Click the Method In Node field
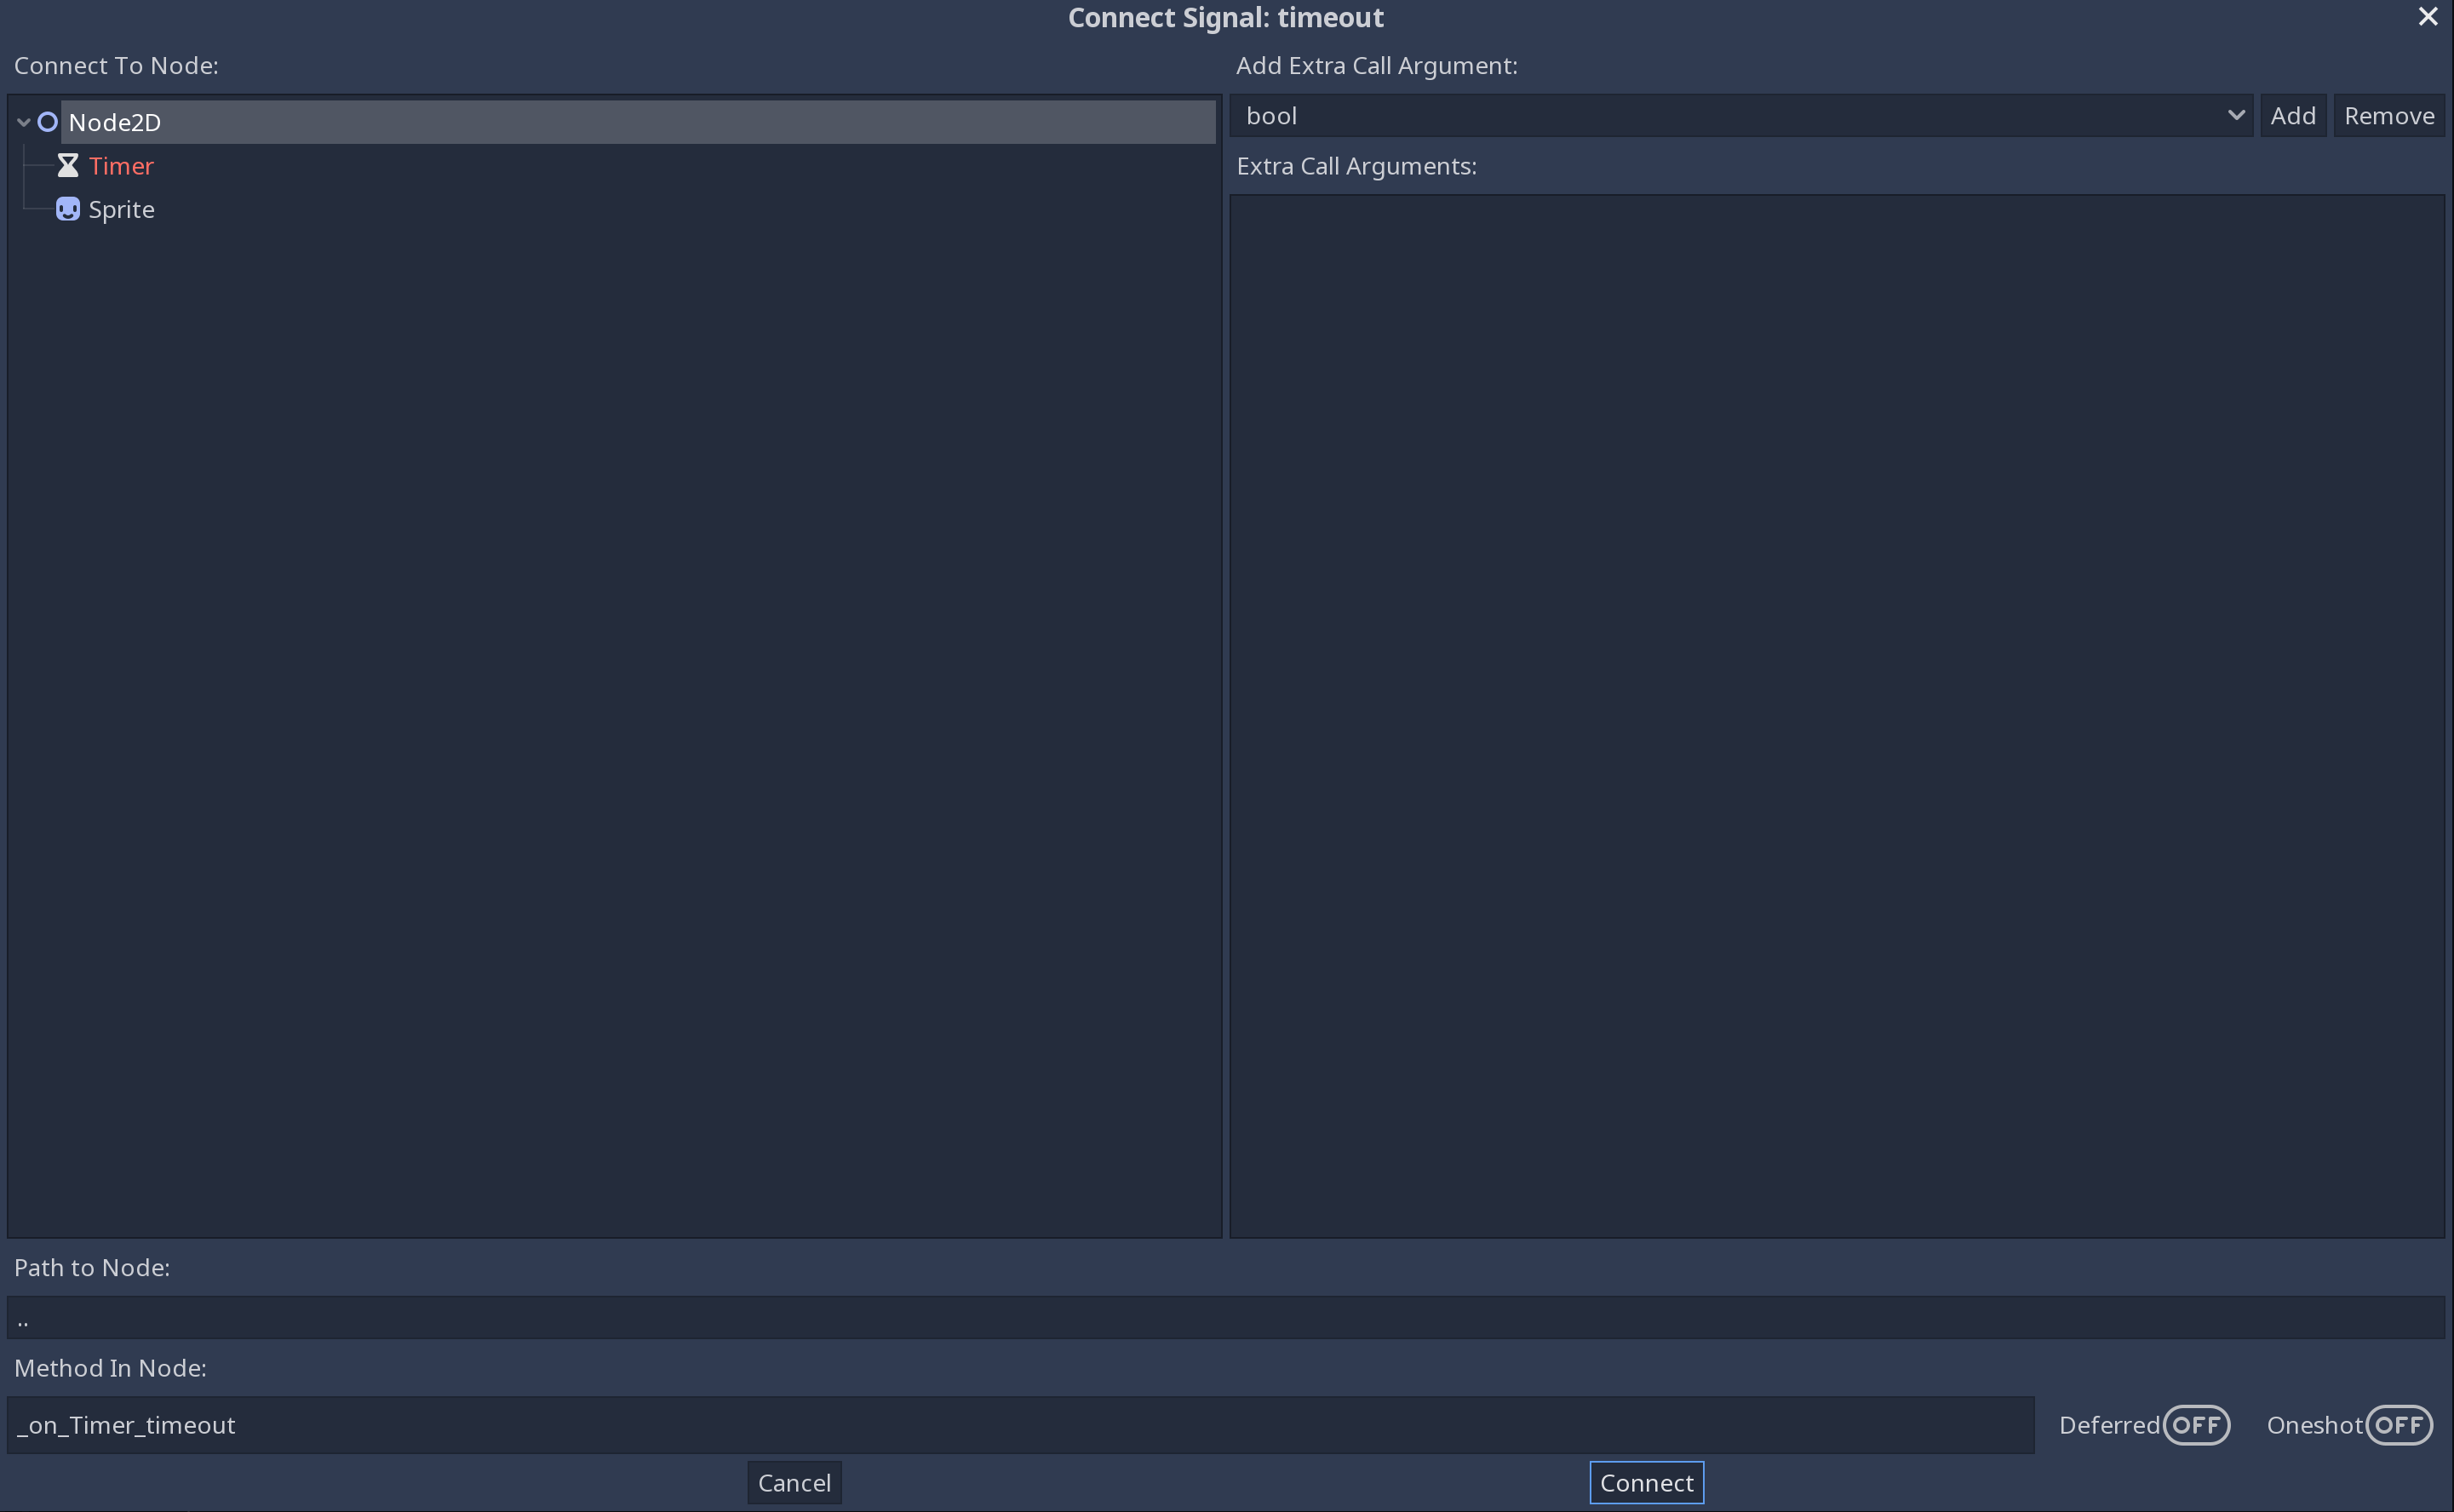 pos(1020,1424)
